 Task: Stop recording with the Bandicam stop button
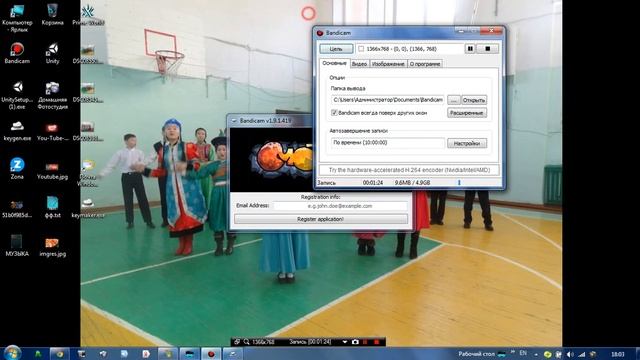(x=487, y=49)
